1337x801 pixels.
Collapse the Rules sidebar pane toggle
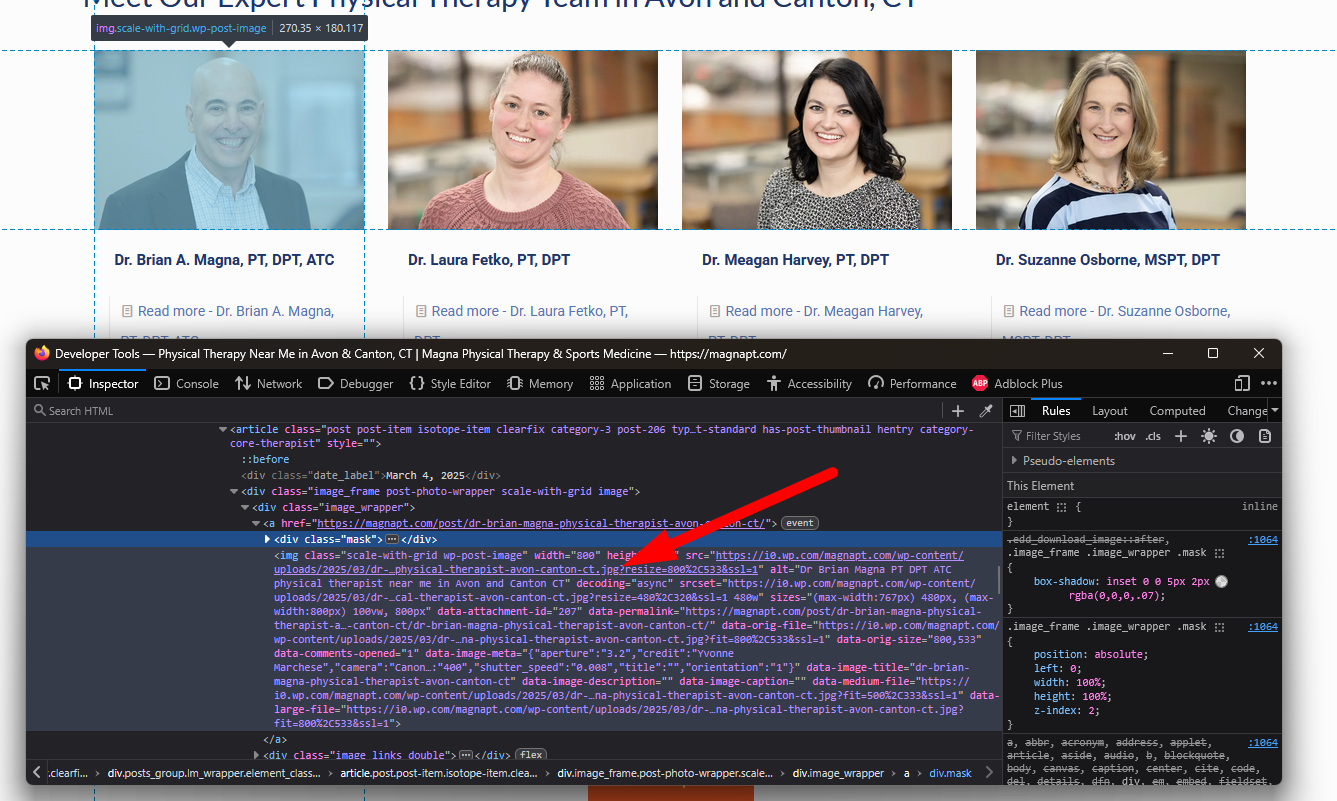point(1017,411)
